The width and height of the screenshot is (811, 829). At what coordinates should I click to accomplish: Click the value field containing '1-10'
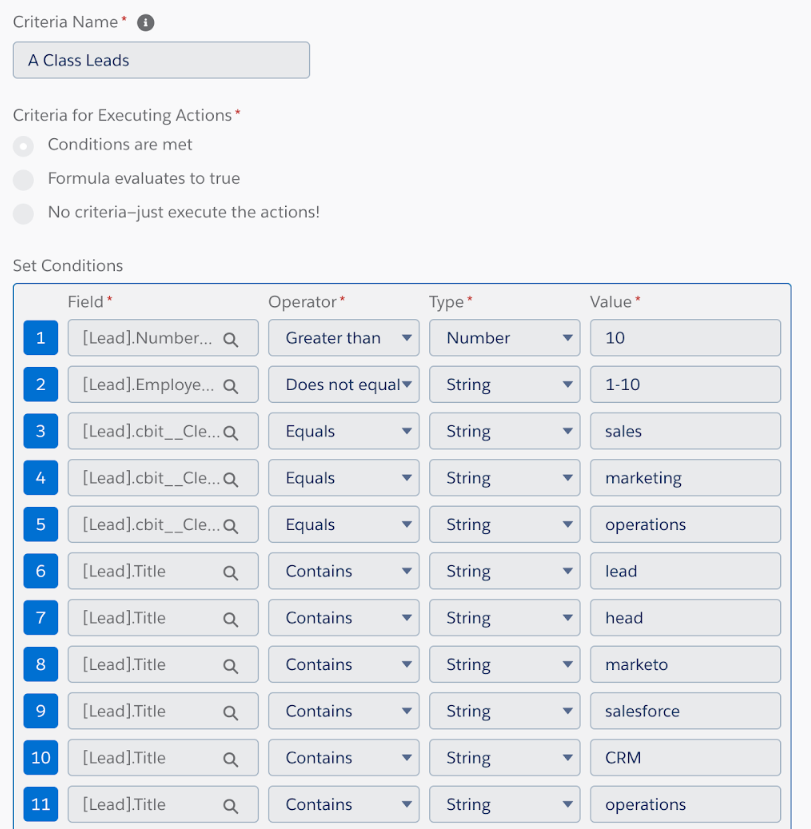(685, 384)
